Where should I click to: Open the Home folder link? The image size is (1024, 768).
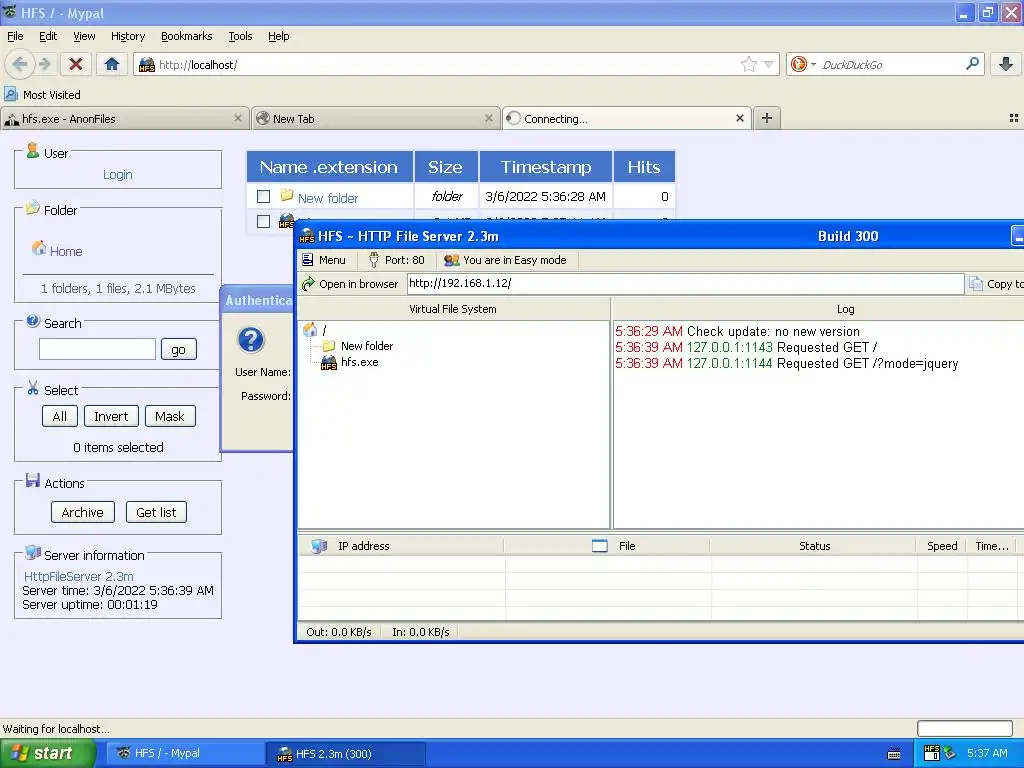pyautogui.click(x=66, y=251)
